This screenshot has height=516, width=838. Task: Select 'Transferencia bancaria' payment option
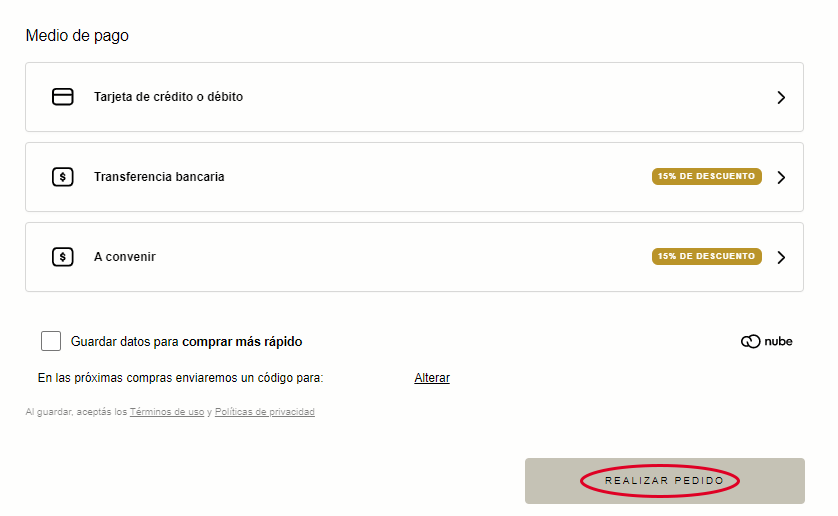159,177
